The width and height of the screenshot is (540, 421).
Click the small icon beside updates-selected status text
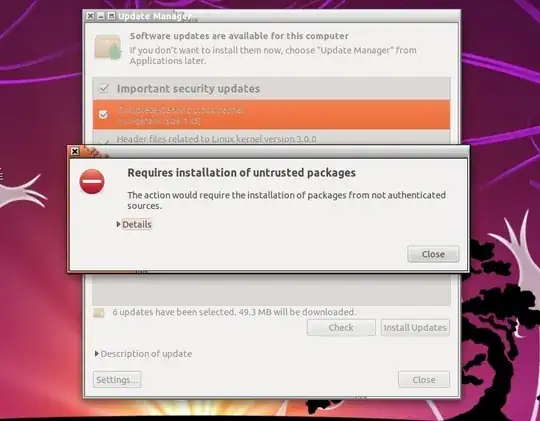(x=98, y=312)
